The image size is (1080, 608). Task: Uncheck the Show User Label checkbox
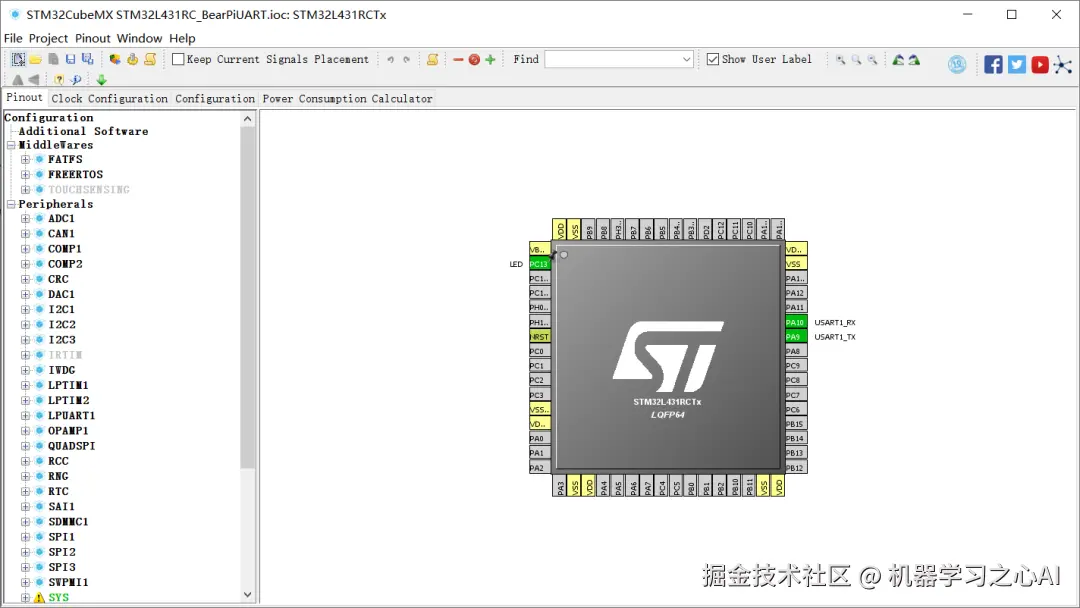click(x=713, y=59)
